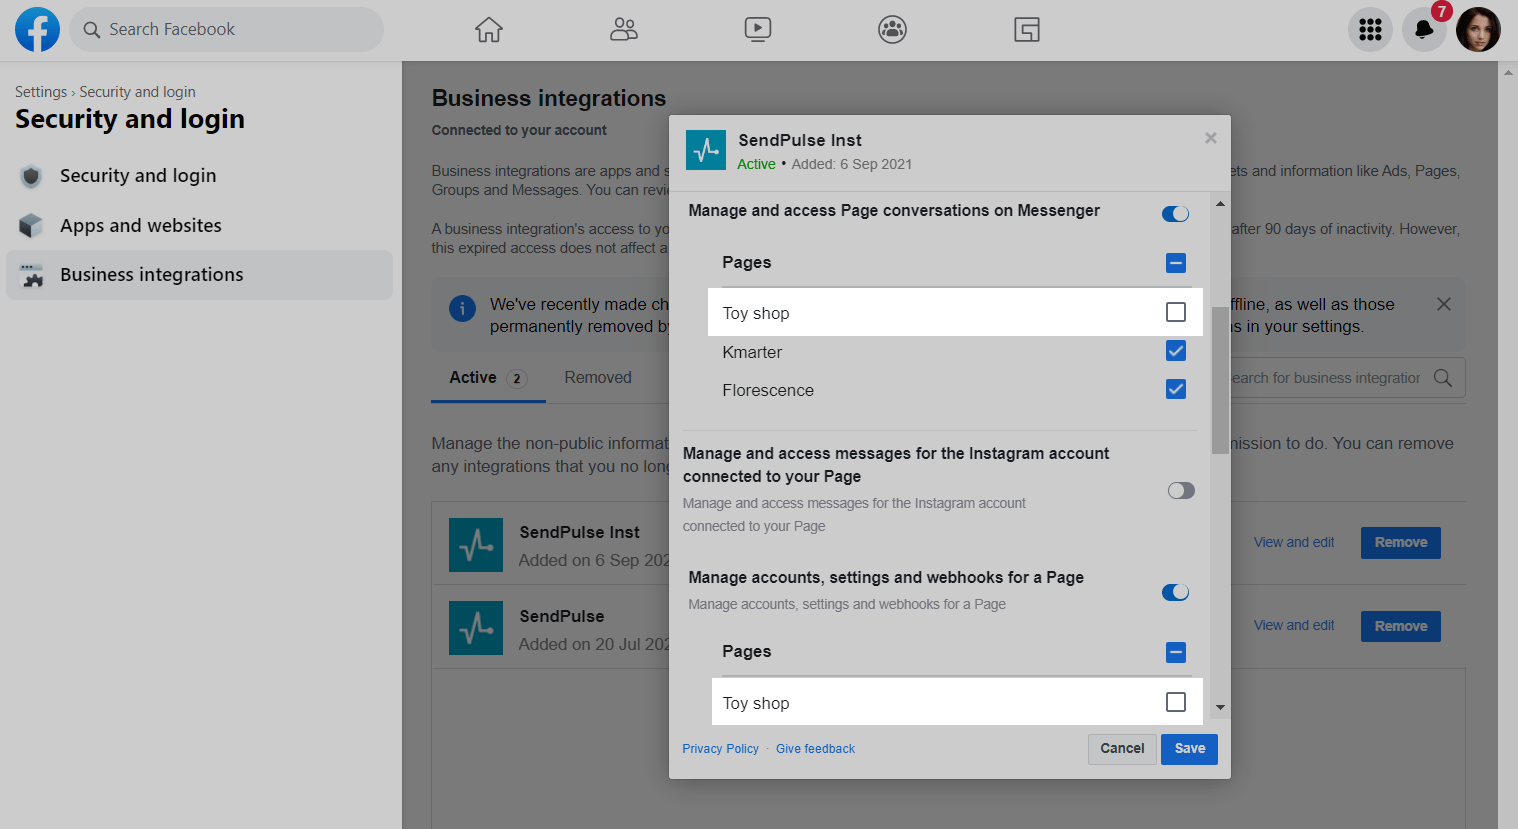This screenshot has width=1518, height=829.
Task: Focus the Search Facebook field
Action: 227,30
